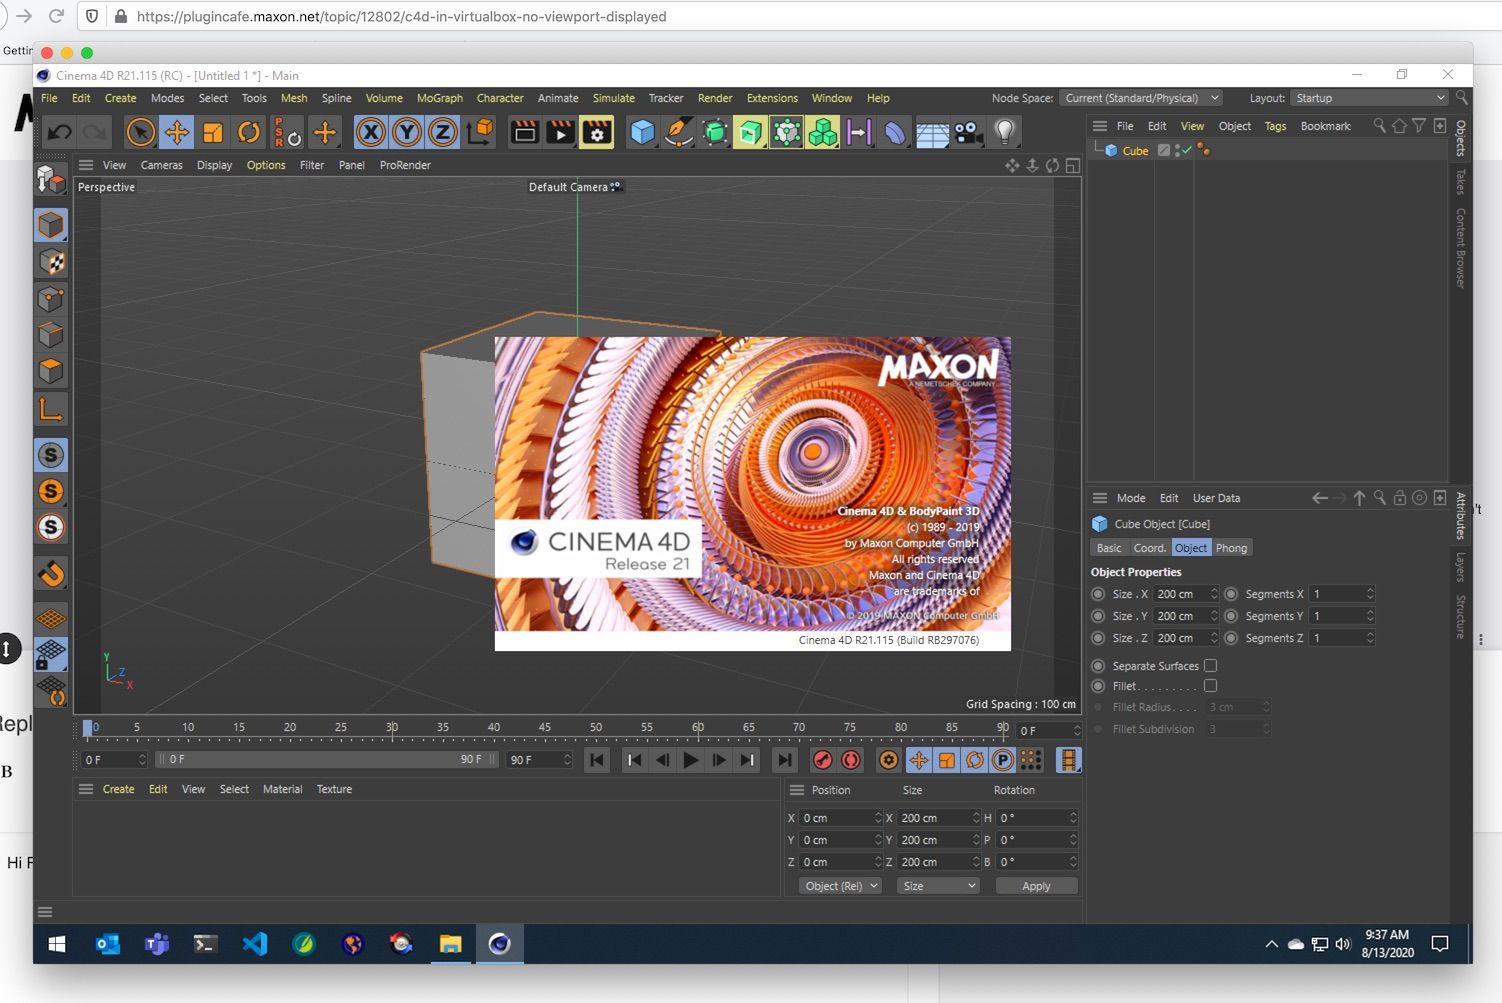1502x1003 pixels.
Task: Open Object Manager Tags menu
Action: coord(1275,126)
